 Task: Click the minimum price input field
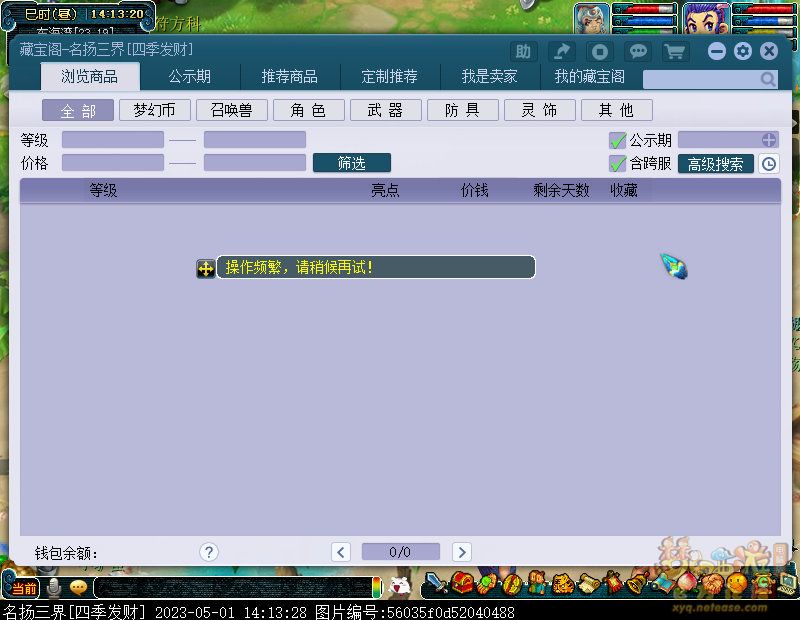coord(113,163)
